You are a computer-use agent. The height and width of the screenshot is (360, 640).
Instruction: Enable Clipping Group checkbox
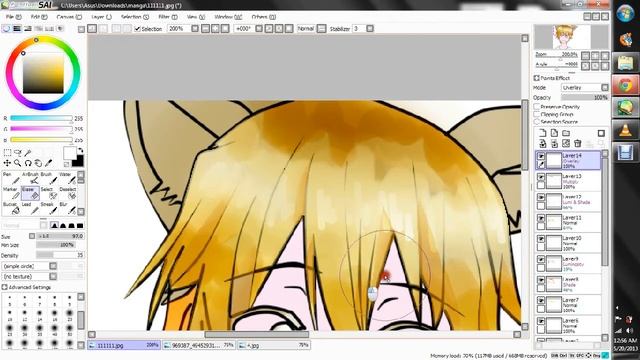[x=537, y=114]
